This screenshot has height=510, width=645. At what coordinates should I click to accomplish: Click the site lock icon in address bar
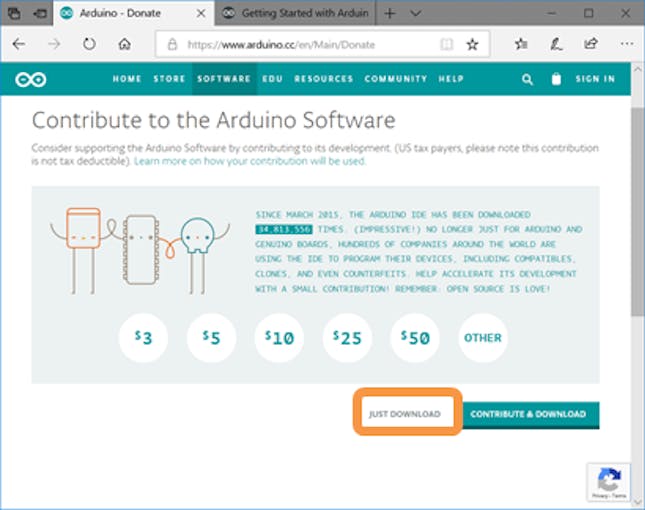click(172, 44)
